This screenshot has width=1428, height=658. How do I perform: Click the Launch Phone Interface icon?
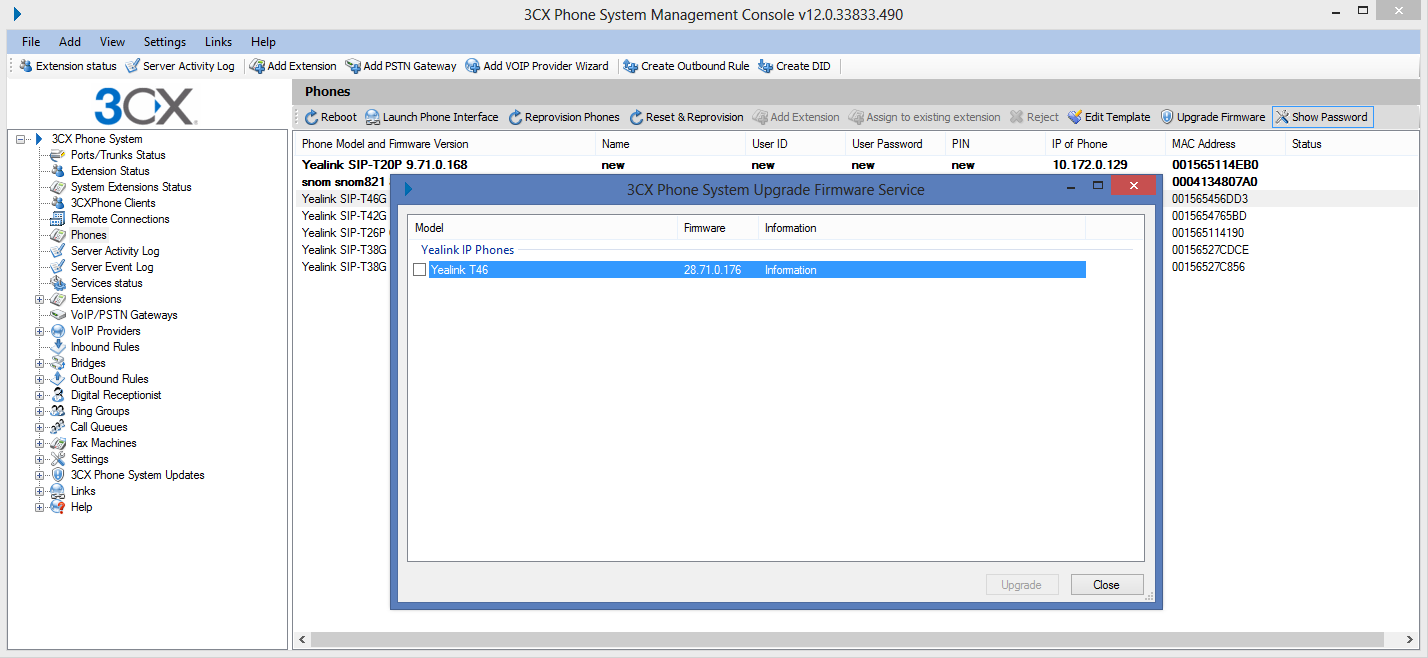372,117
